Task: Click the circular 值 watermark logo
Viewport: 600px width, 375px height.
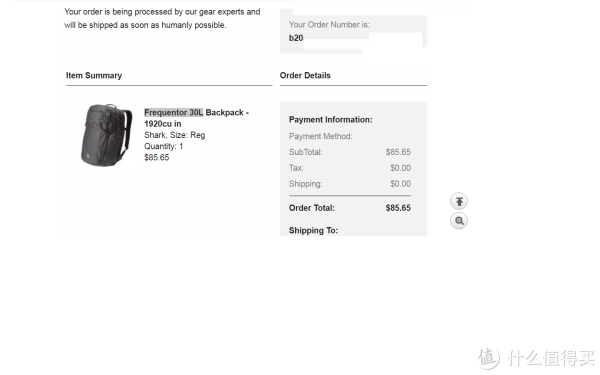Action: [x=488, y=359]
